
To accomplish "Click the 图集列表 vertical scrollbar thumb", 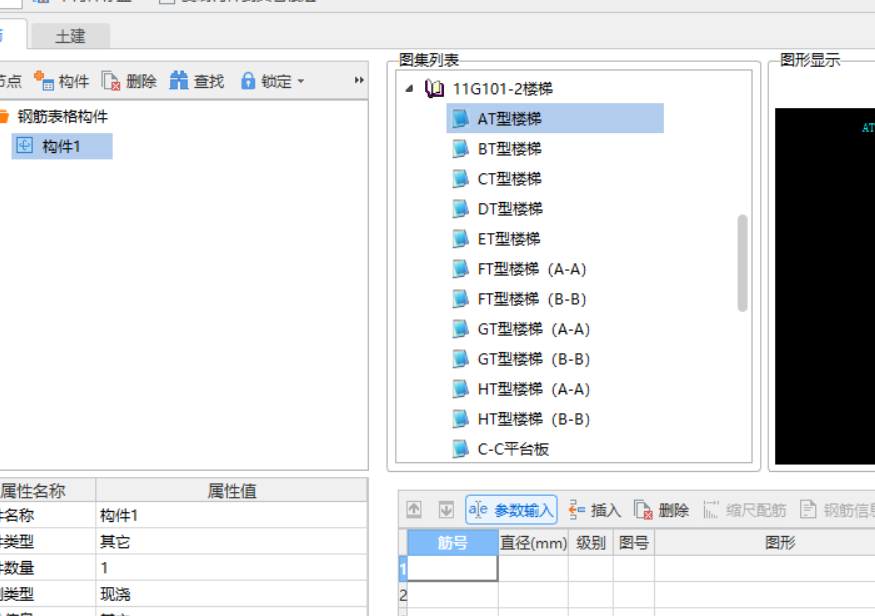I will pos(742,263).
